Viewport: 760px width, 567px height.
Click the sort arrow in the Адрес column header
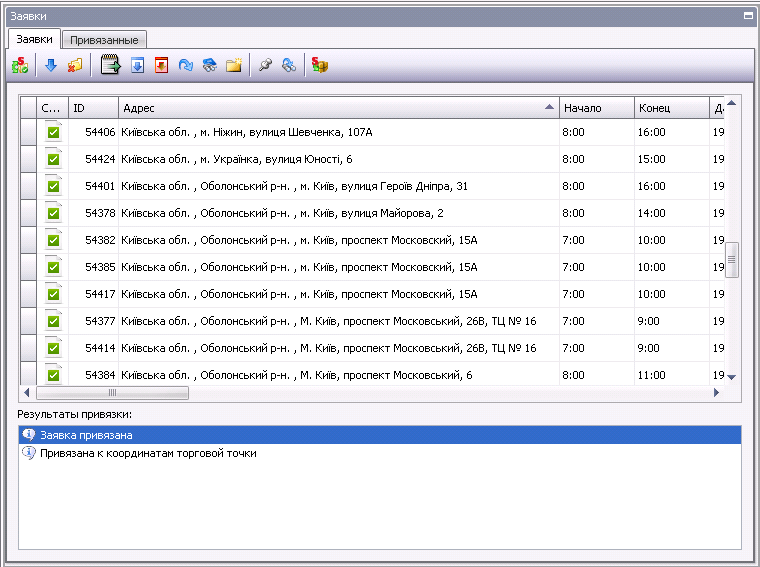[x=549, y=107]
